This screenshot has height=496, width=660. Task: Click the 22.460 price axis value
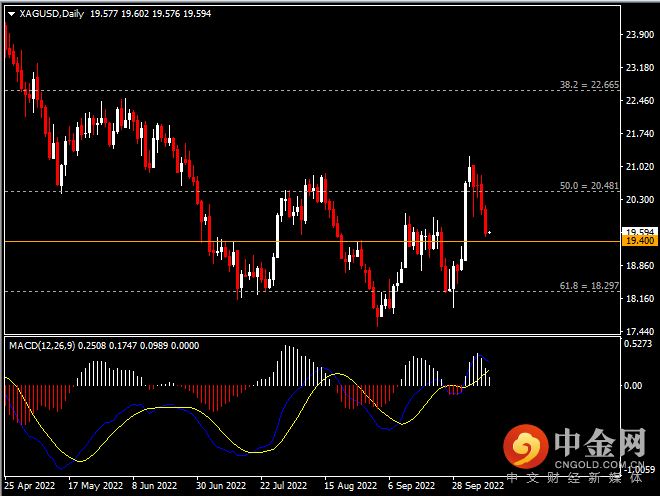(640, 101)
